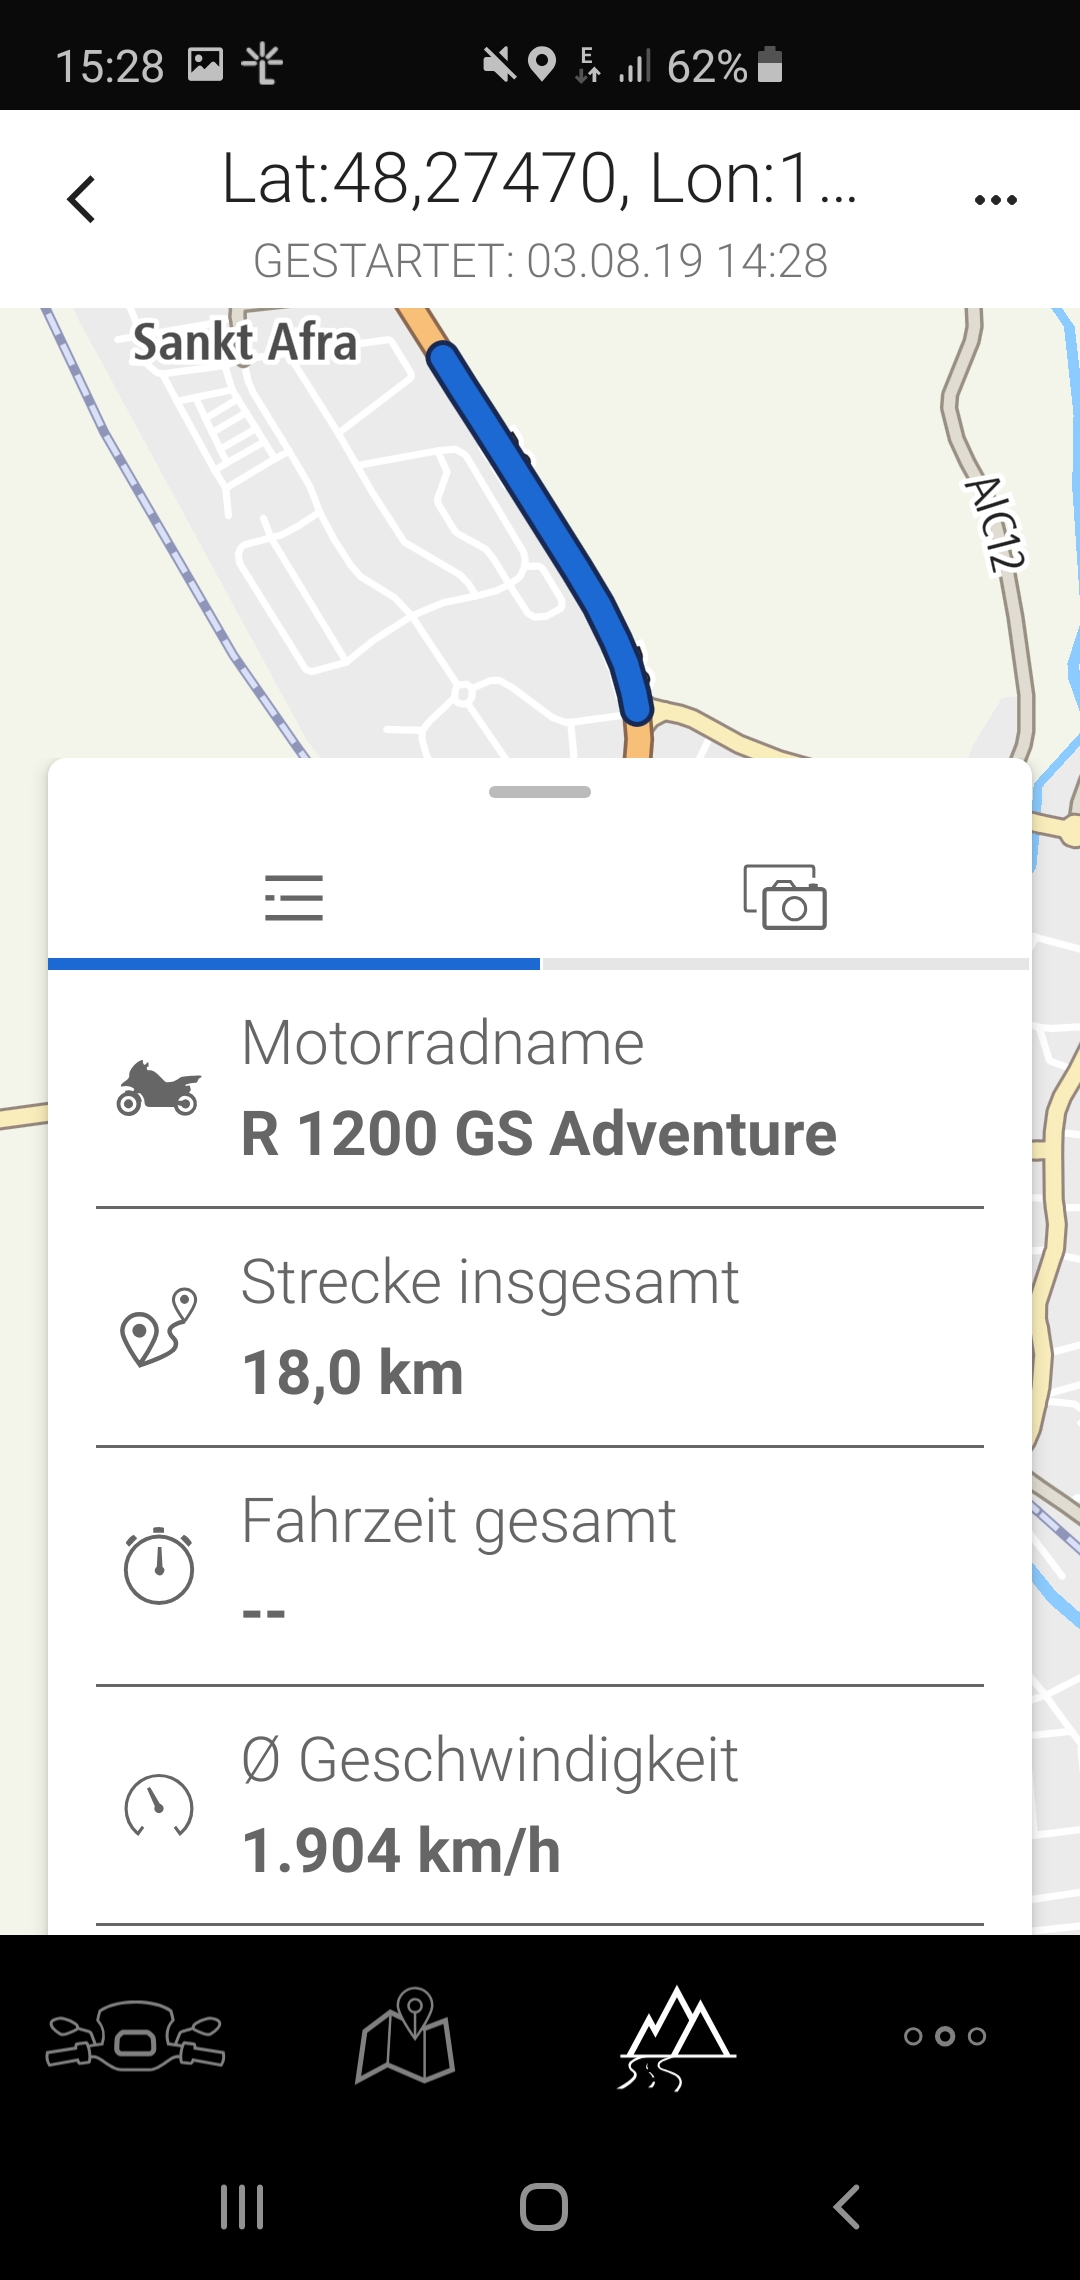Open the mountain trips tab
1080x2280 pixels.
coord(677,2036)
